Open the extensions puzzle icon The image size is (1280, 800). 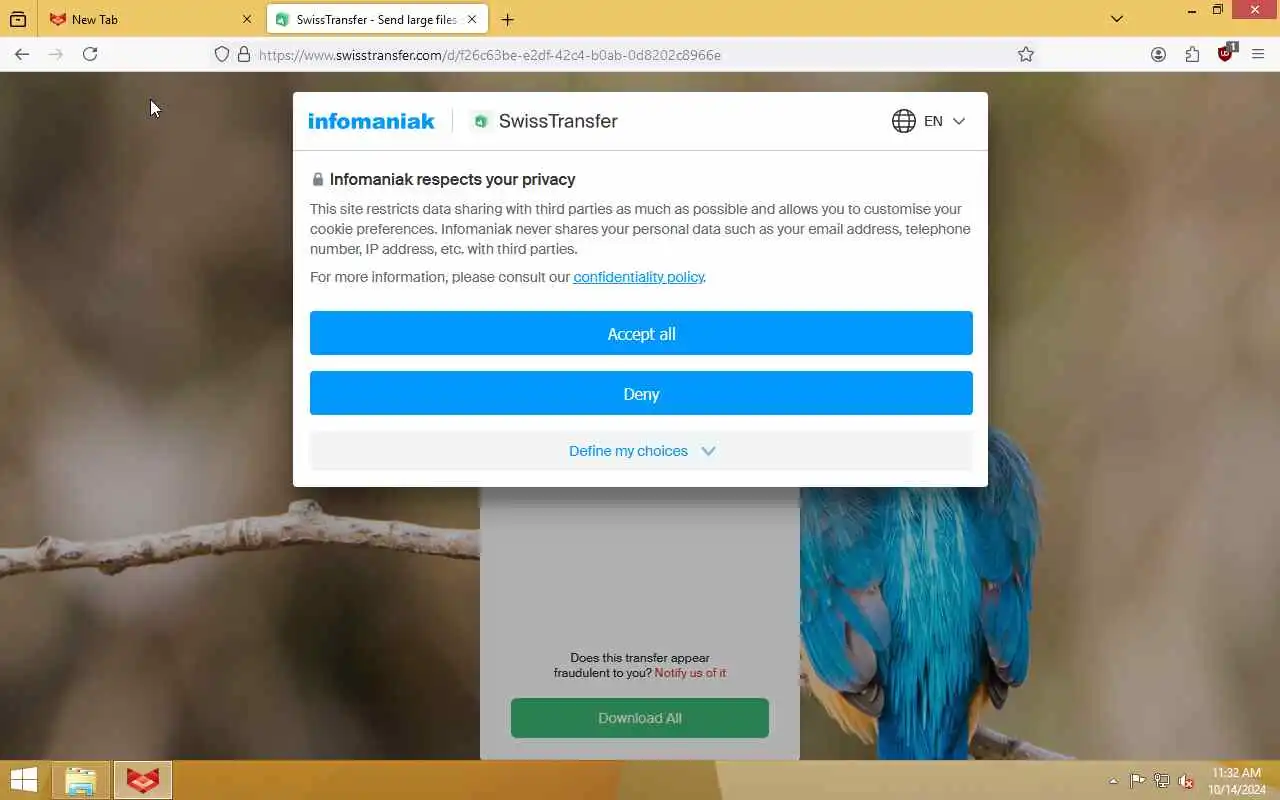(1192, 54)
